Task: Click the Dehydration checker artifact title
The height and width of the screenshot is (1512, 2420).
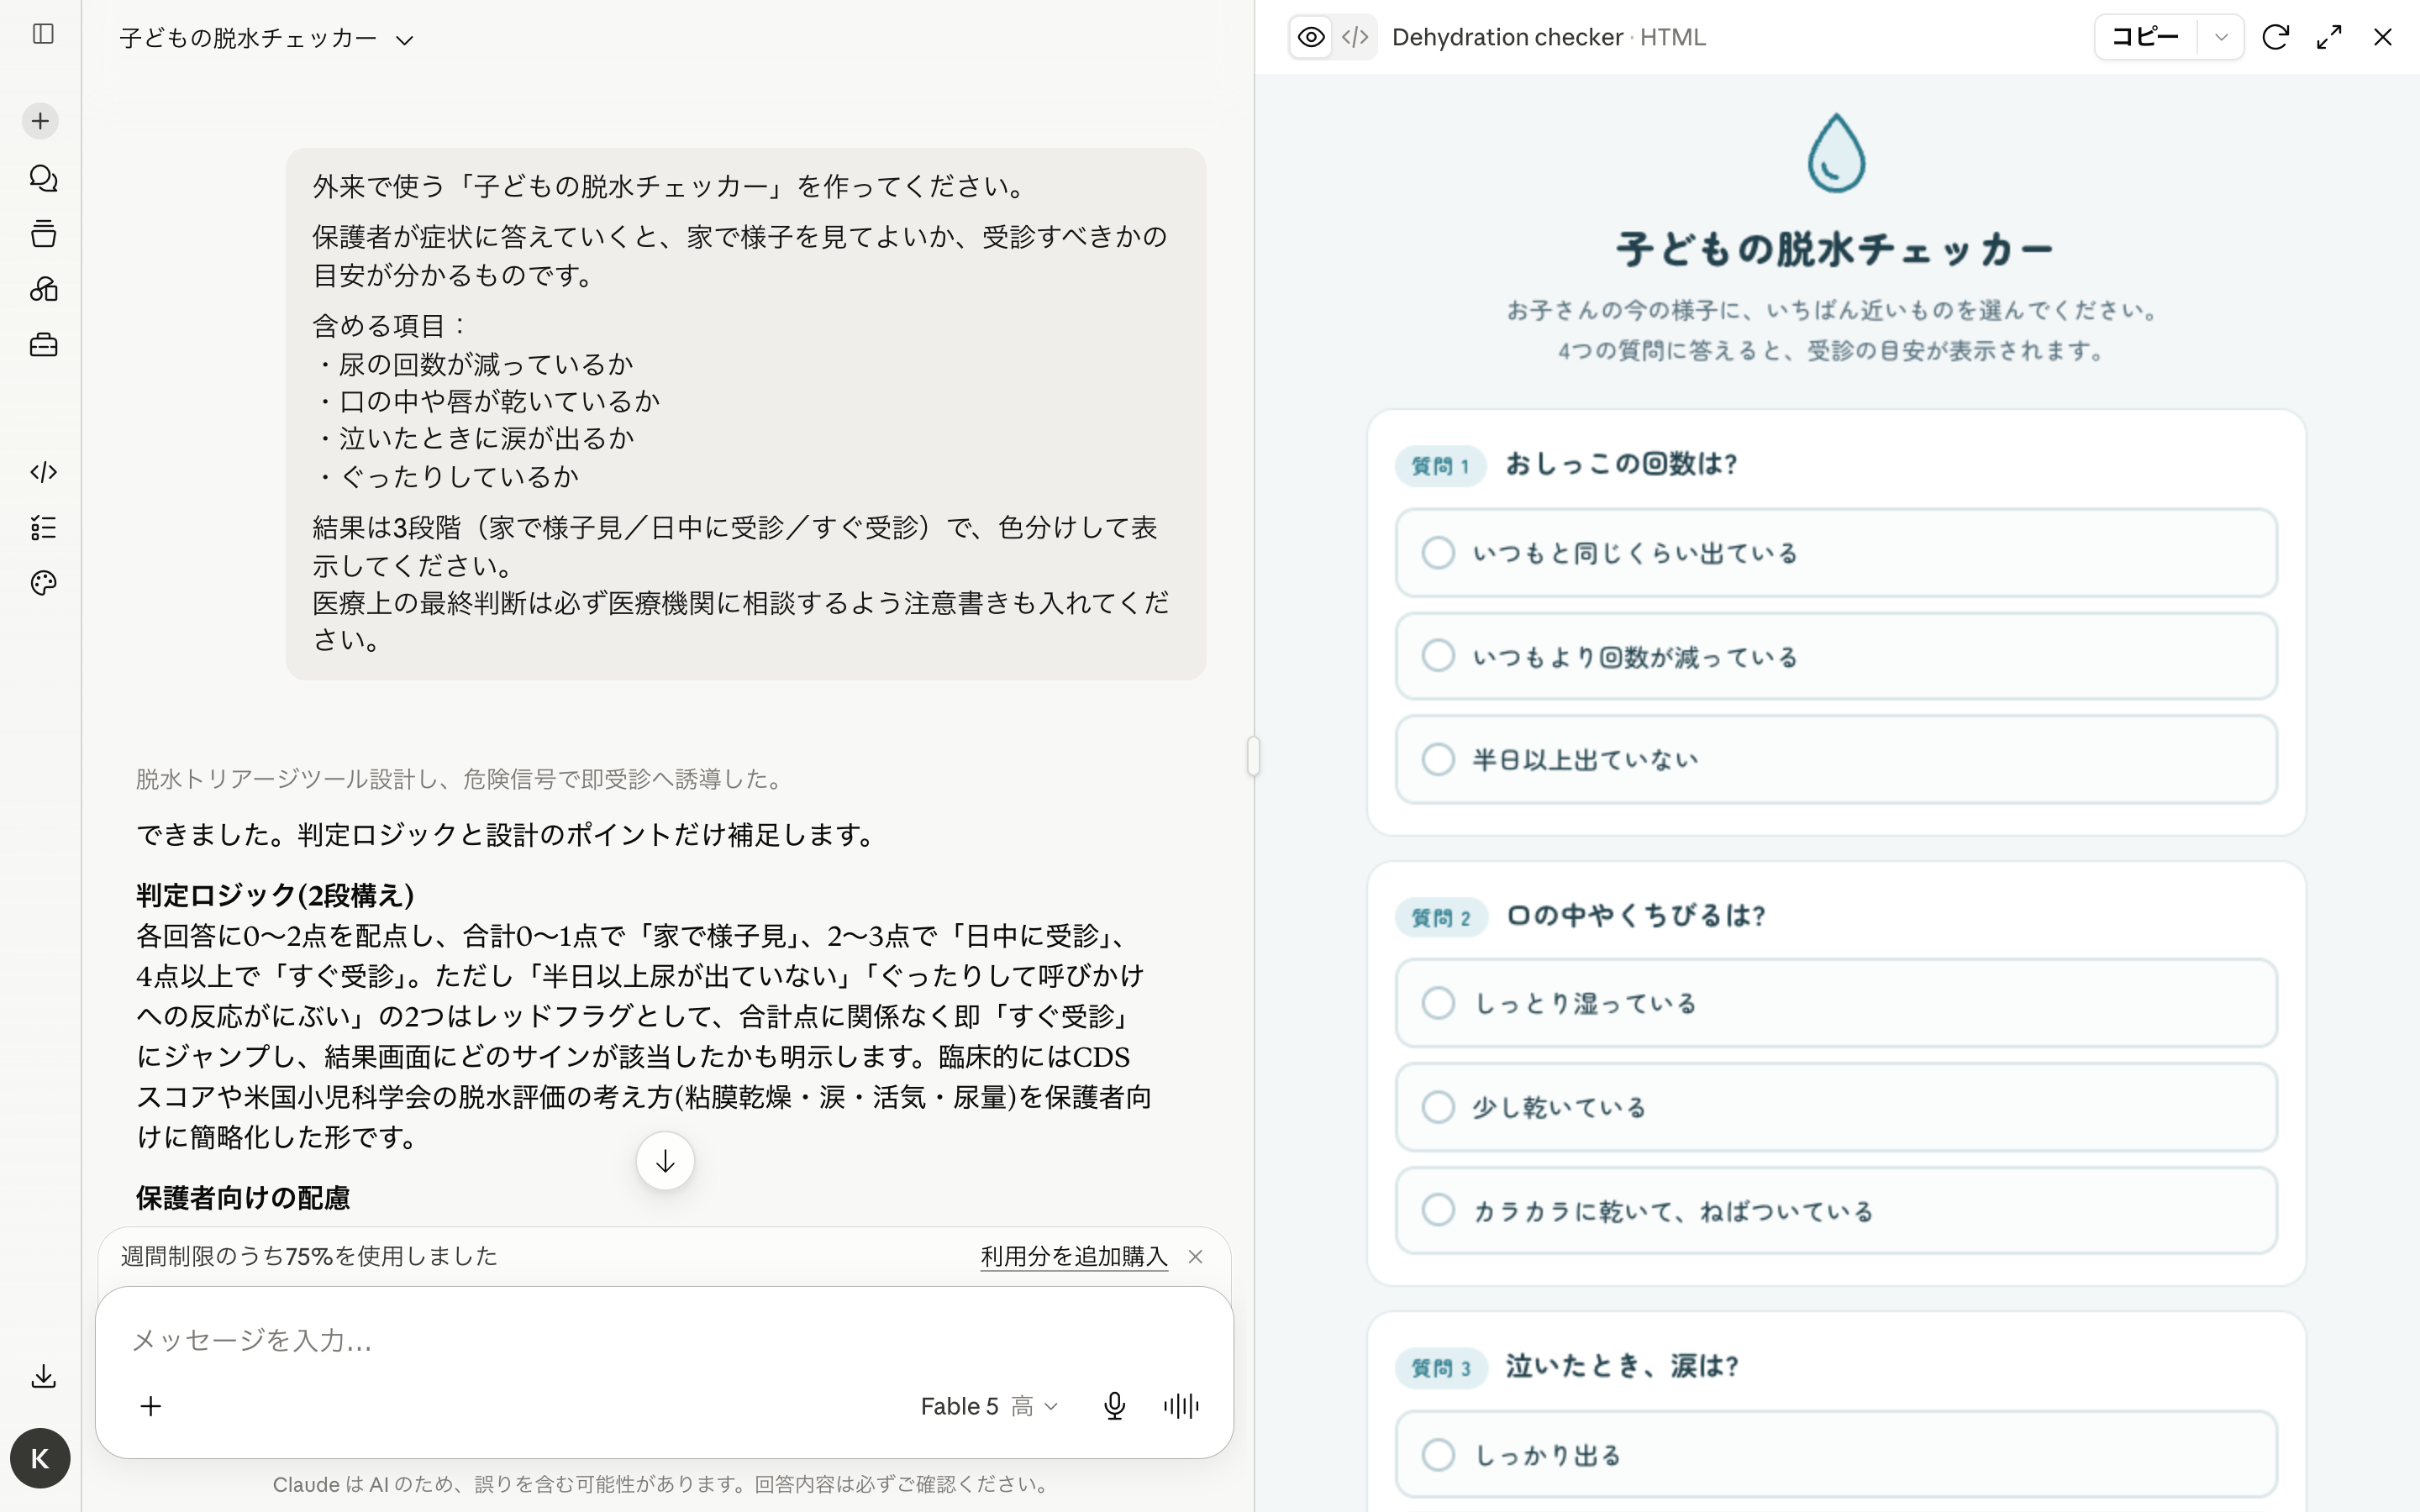Action: click(1507, 38)
